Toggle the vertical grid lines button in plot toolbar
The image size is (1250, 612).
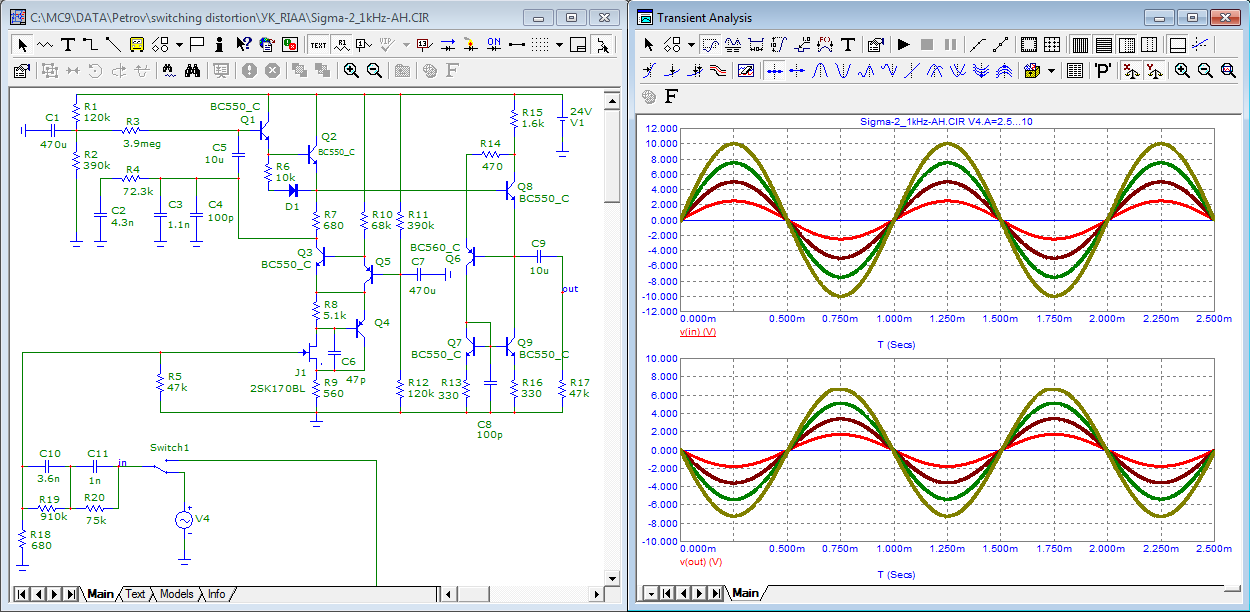click(1080, 44)
